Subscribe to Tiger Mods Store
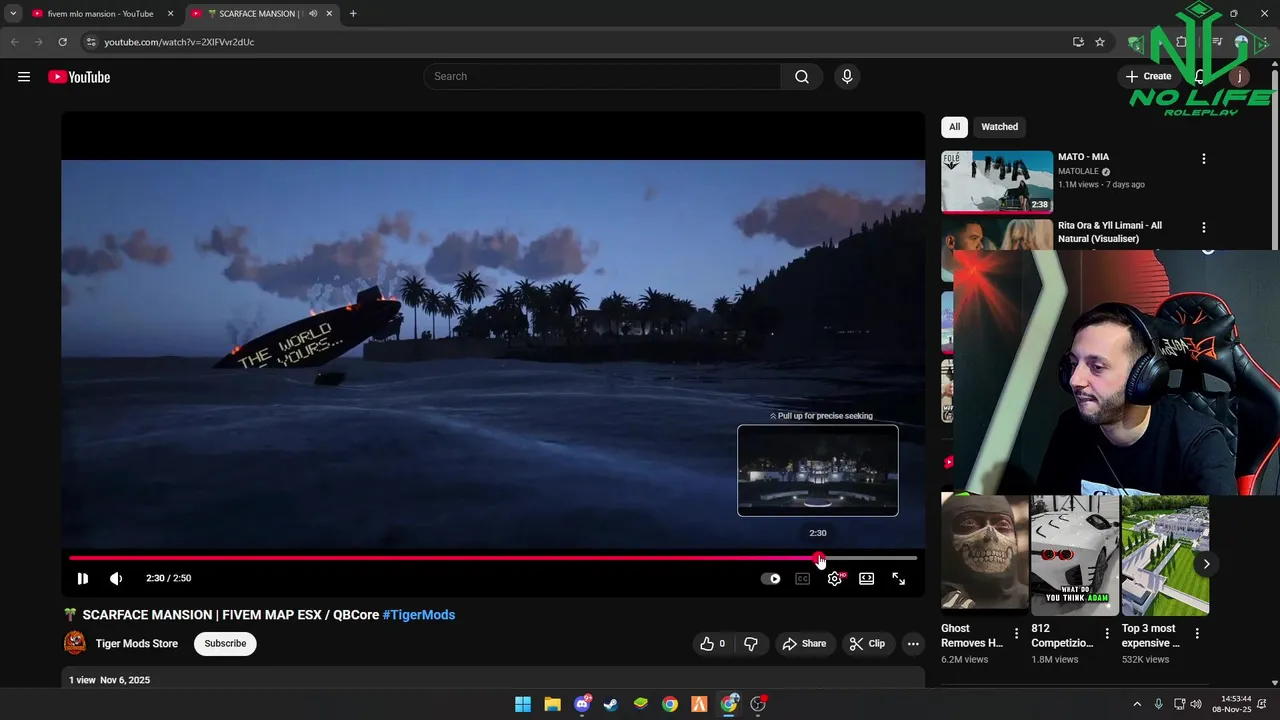1280x720 pixels. click(x=225, y=644)
